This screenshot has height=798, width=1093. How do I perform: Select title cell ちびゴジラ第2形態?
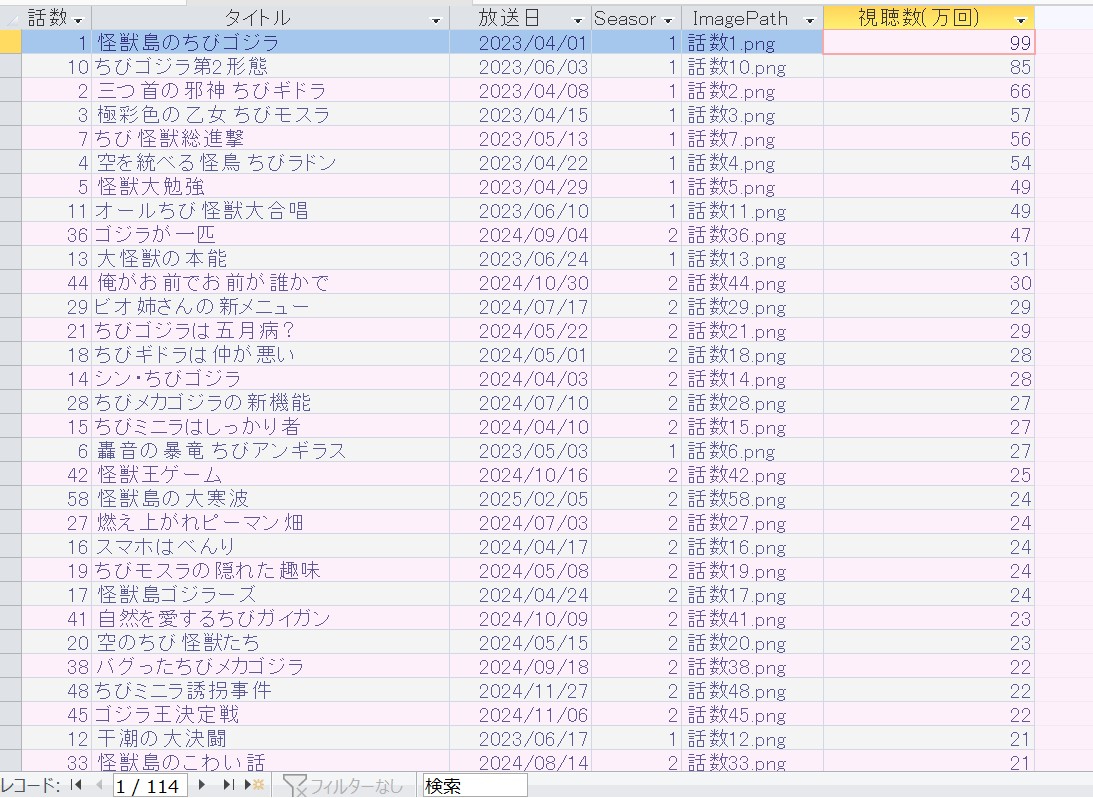click(x=270, y=67)
